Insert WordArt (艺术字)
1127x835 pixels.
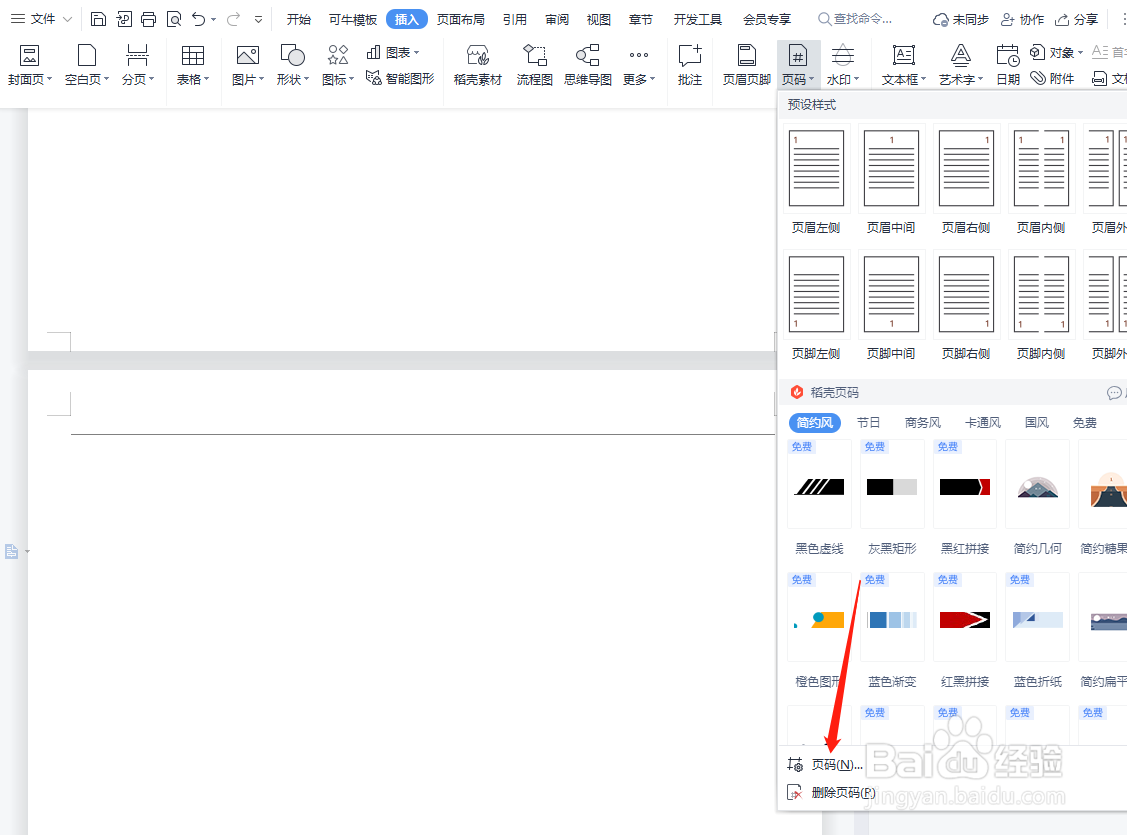click(961, 65)
